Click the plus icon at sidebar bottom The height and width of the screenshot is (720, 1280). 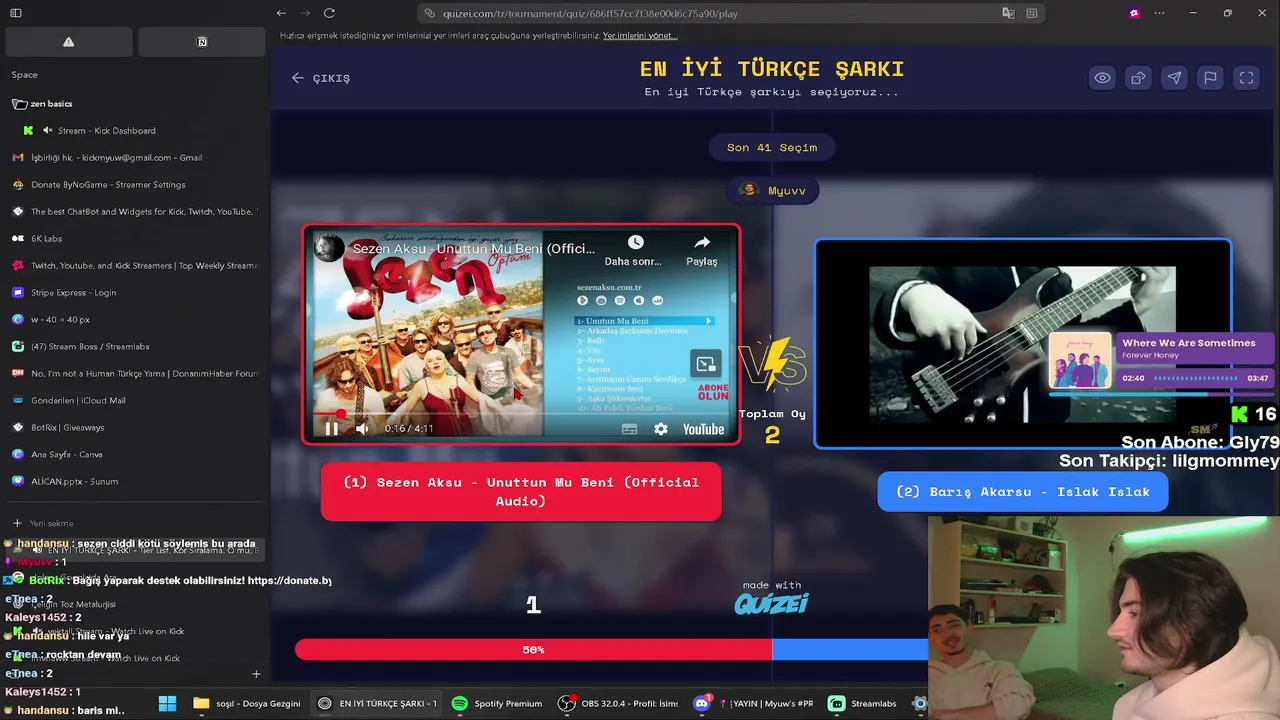click(x=256, y=674)
